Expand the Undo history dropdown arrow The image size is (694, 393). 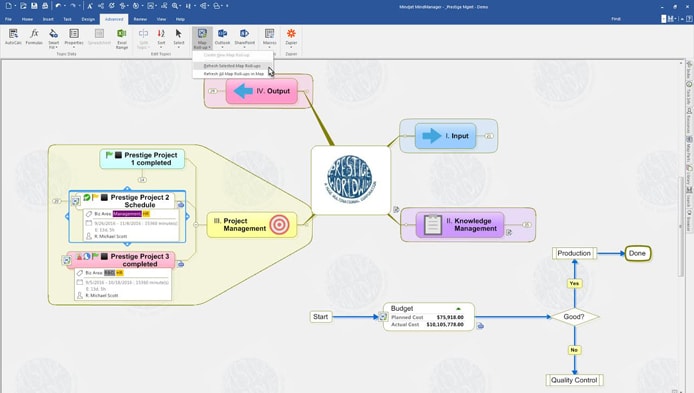(x=65, y=6)
